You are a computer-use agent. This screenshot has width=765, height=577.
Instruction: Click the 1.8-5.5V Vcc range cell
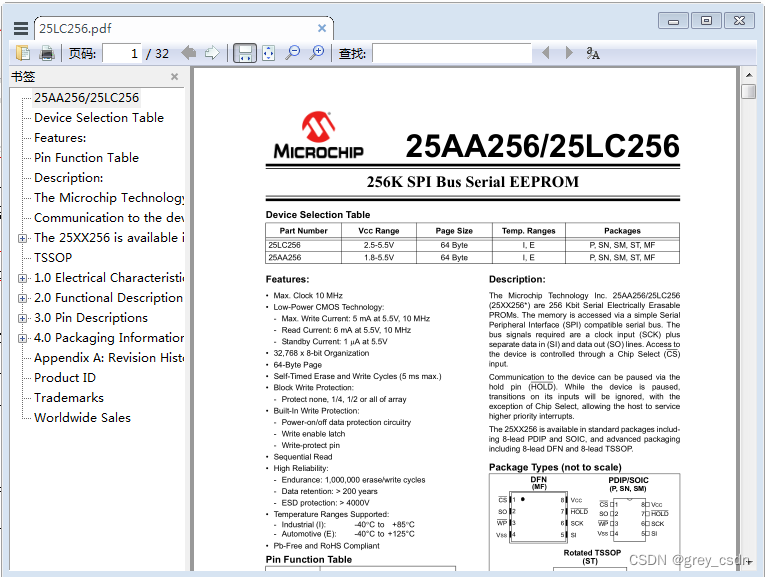[379, 258]
